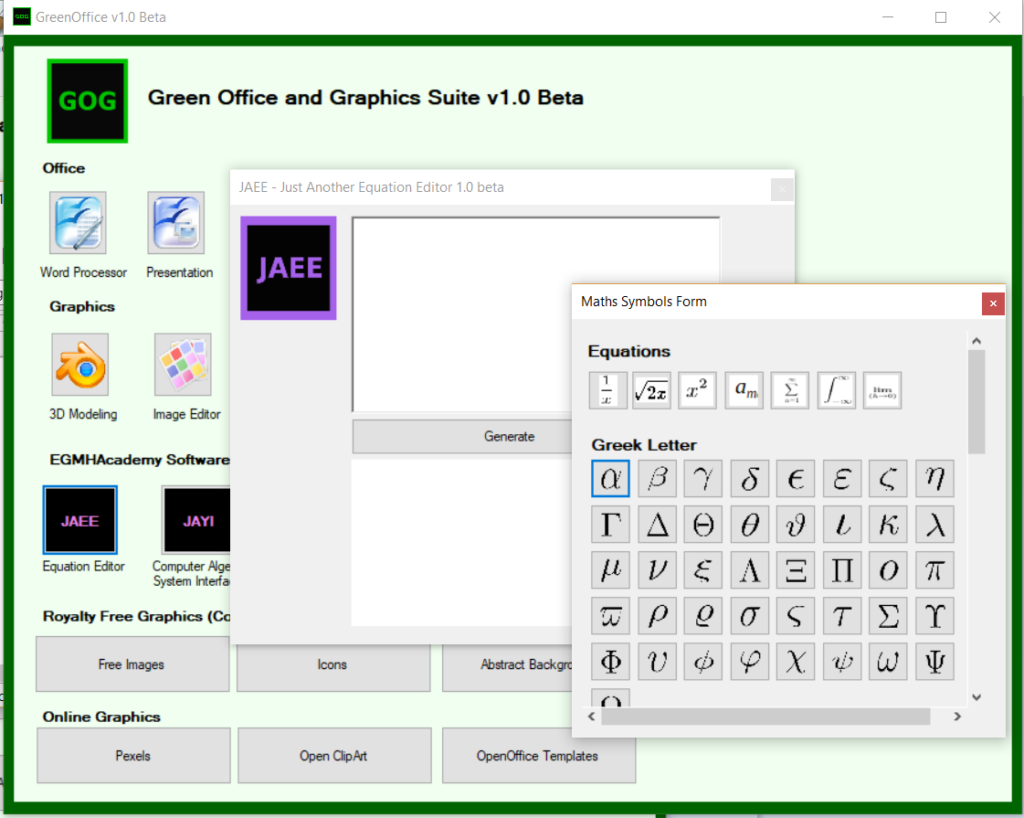Insert the eta symbol
This screenshot has height=818, width=1024.
coord(935,479)
